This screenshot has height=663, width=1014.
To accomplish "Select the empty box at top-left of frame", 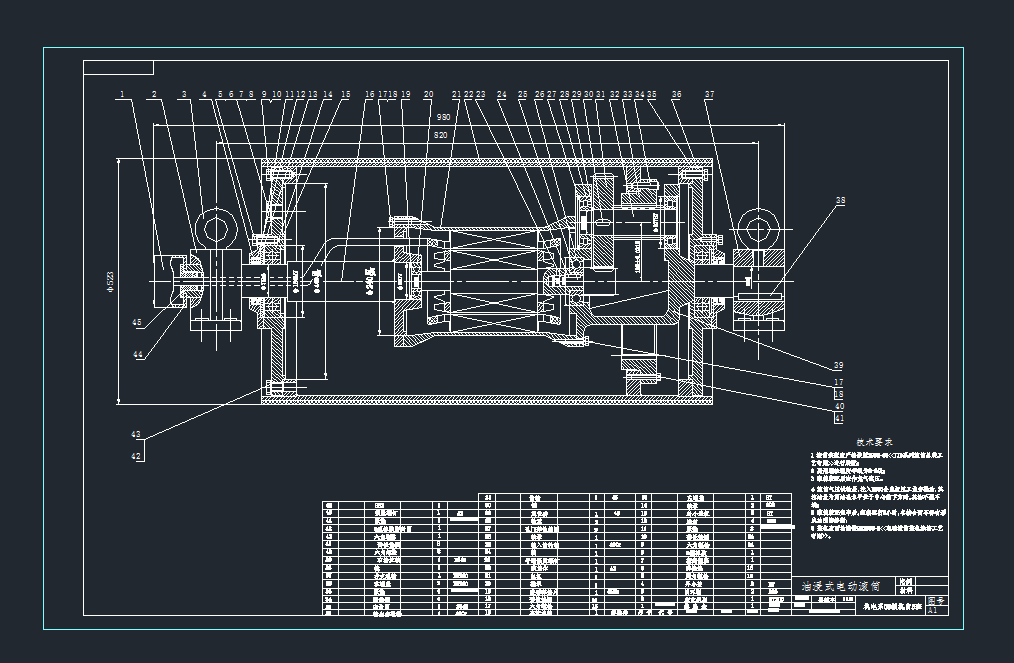I will click(118, 68).
